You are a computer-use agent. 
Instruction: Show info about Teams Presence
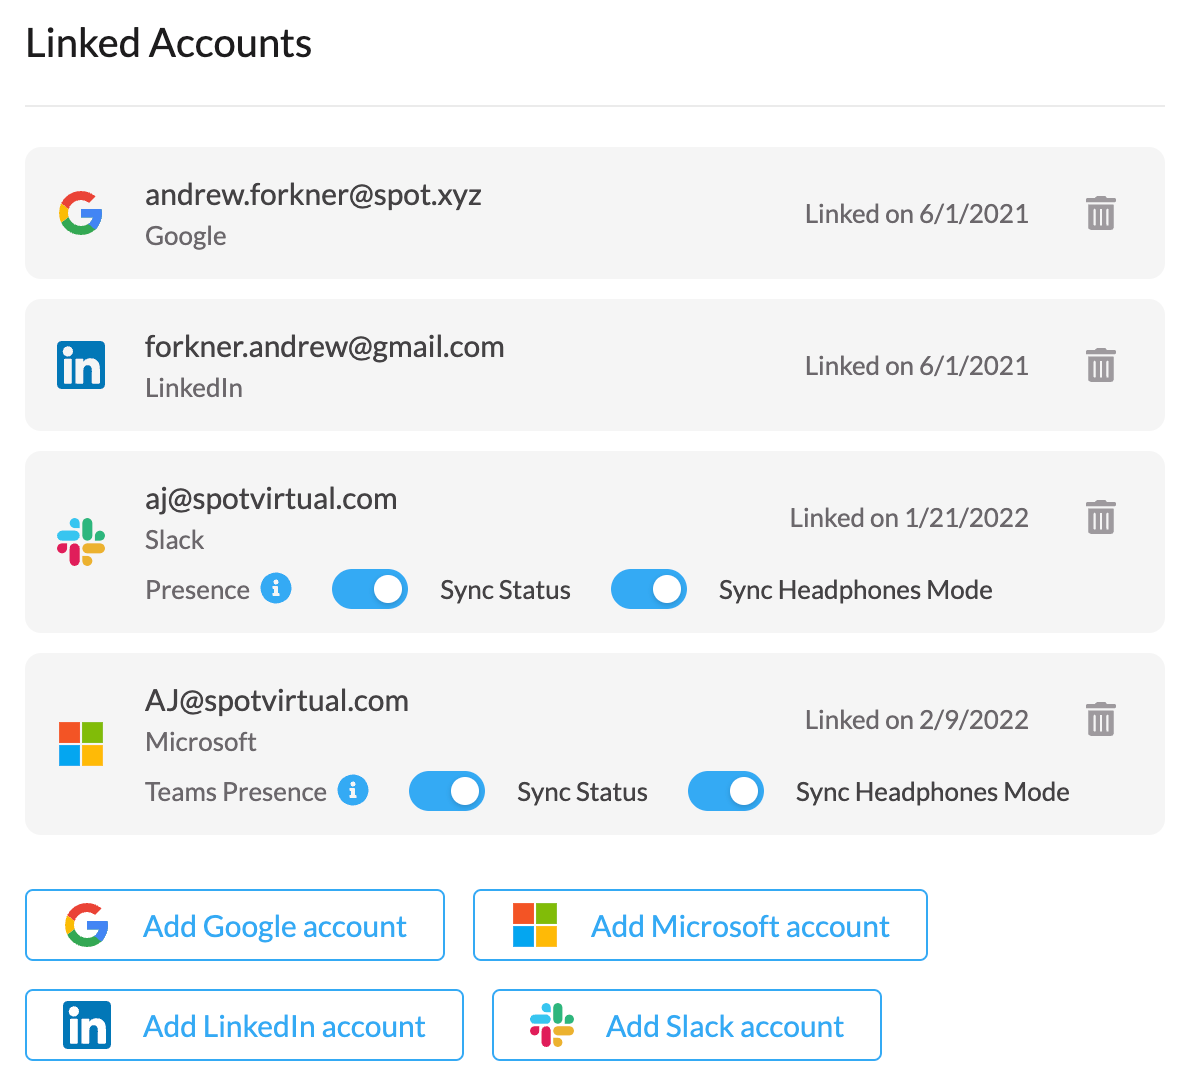coord(353,790)
